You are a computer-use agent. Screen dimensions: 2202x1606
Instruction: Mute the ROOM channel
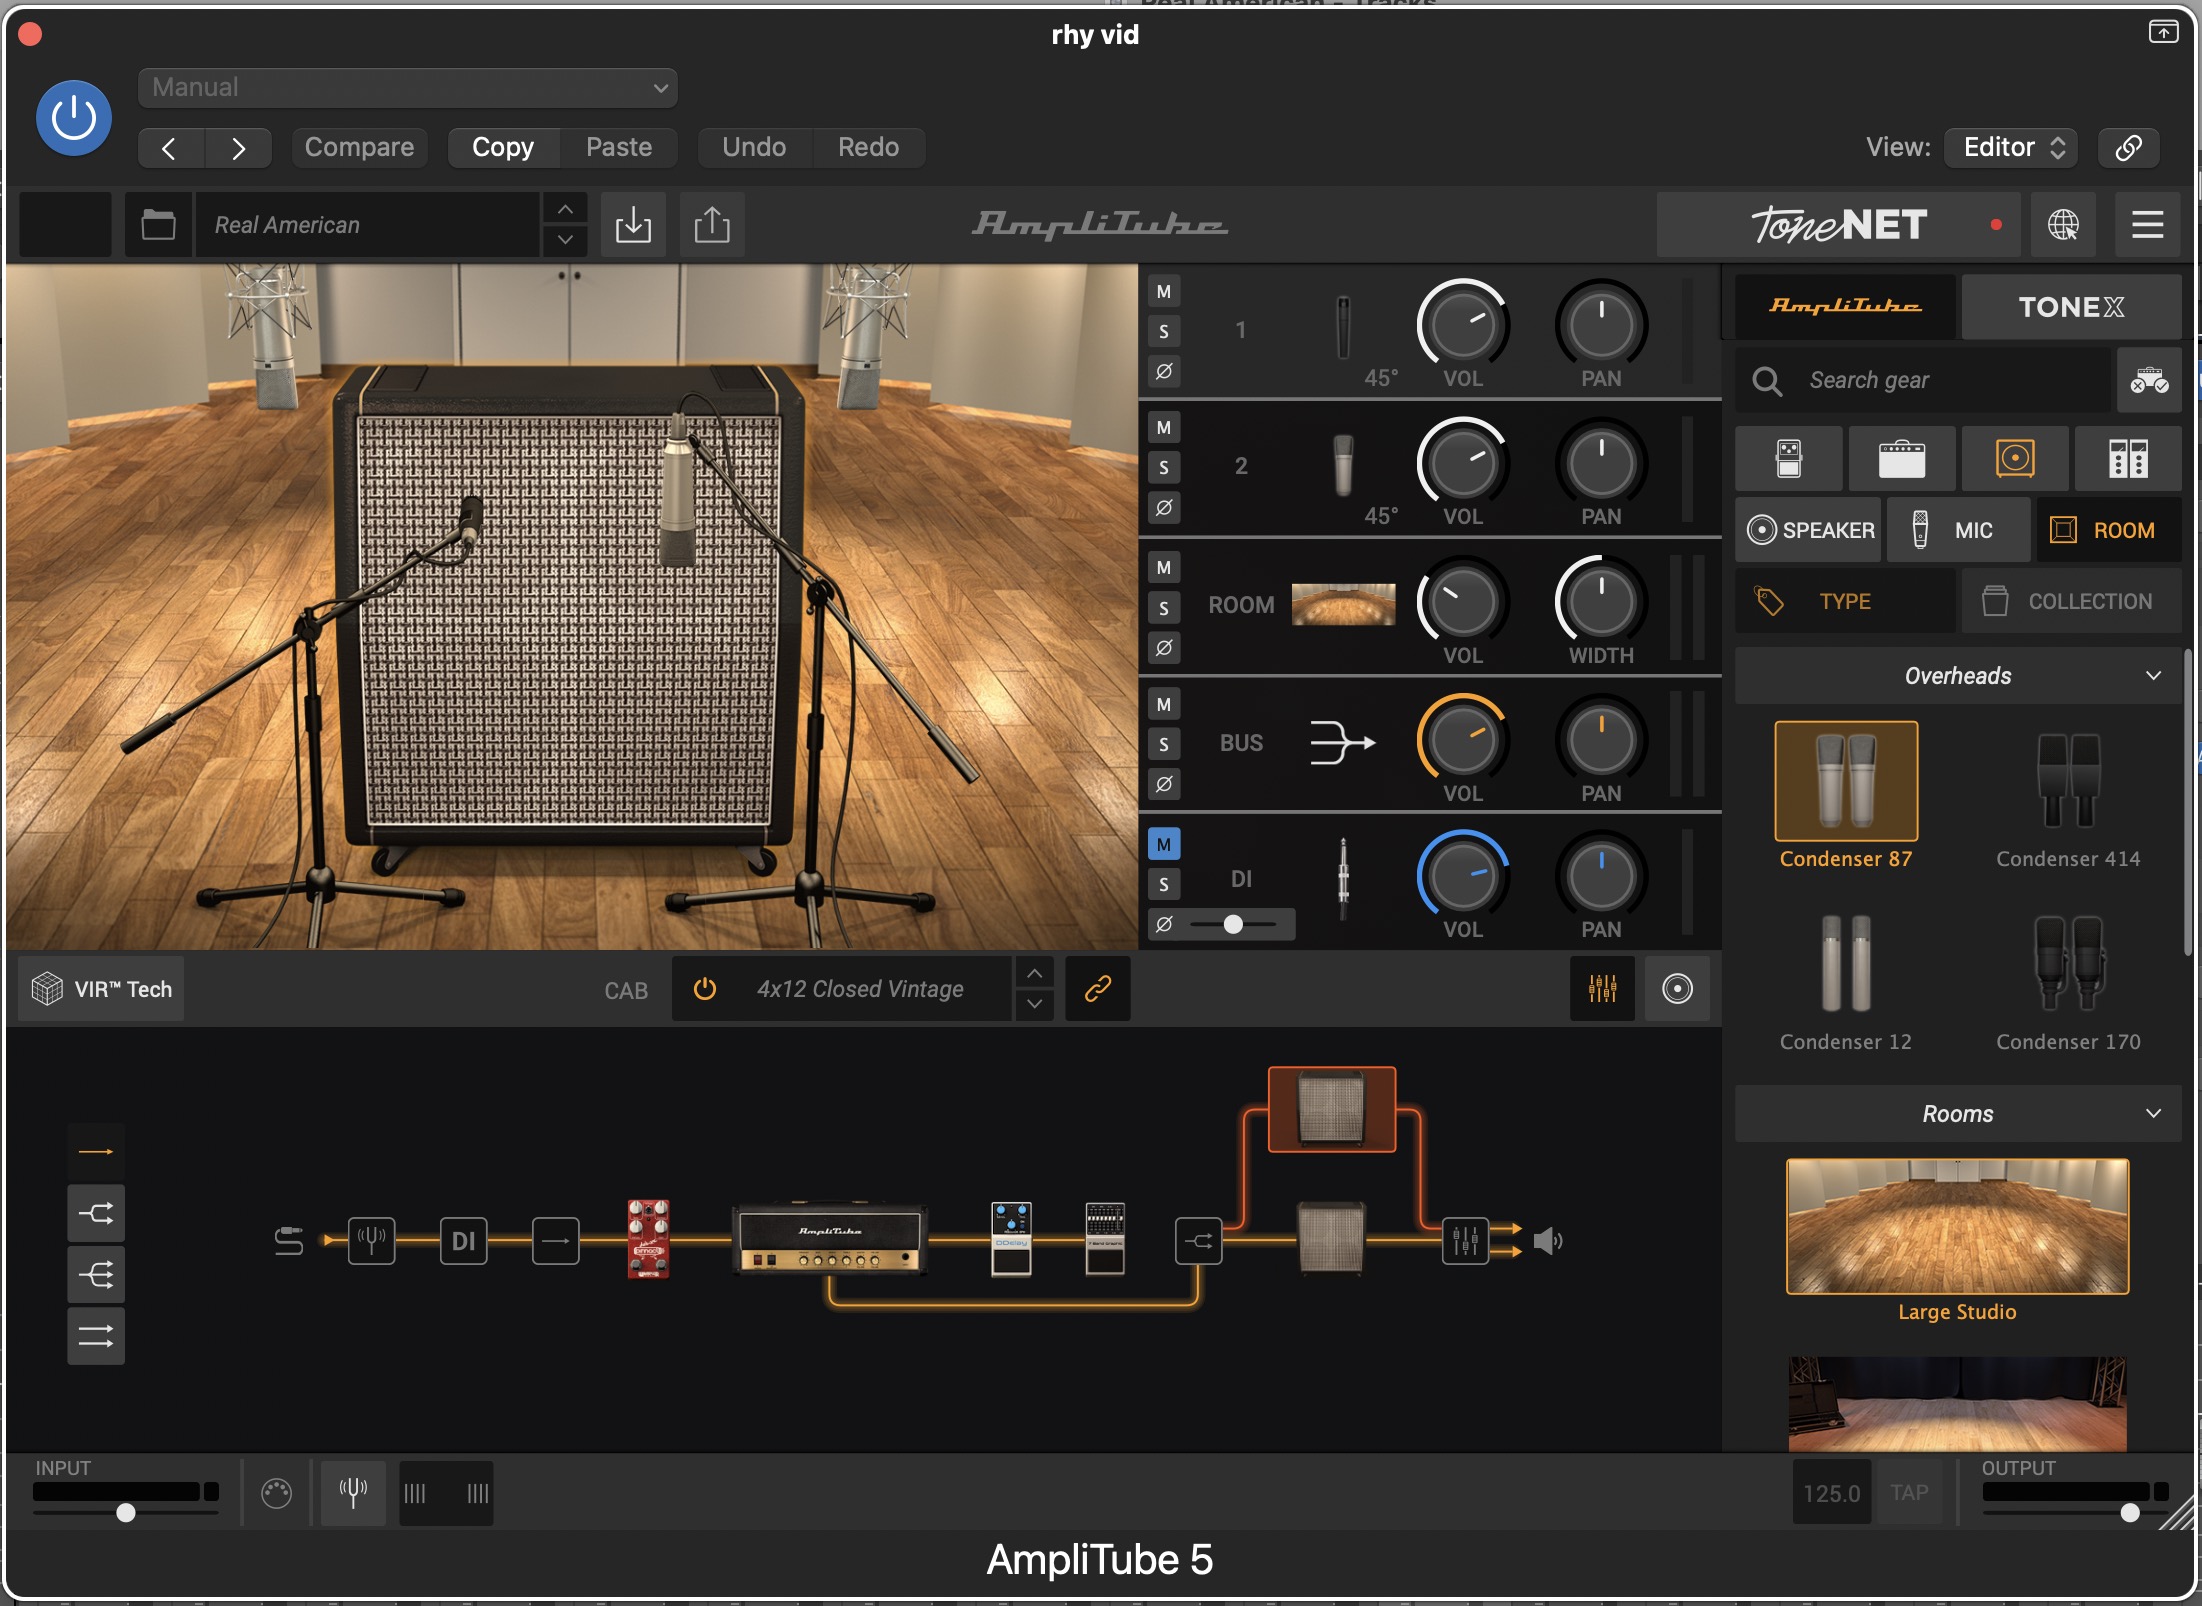[1164, 568]
